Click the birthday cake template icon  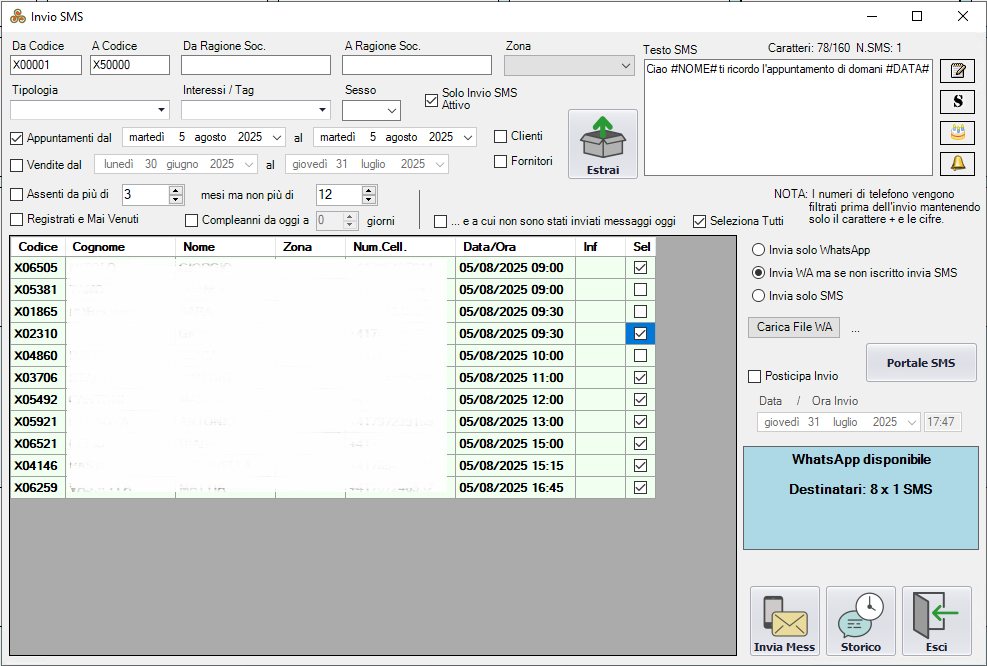(958, 132)
